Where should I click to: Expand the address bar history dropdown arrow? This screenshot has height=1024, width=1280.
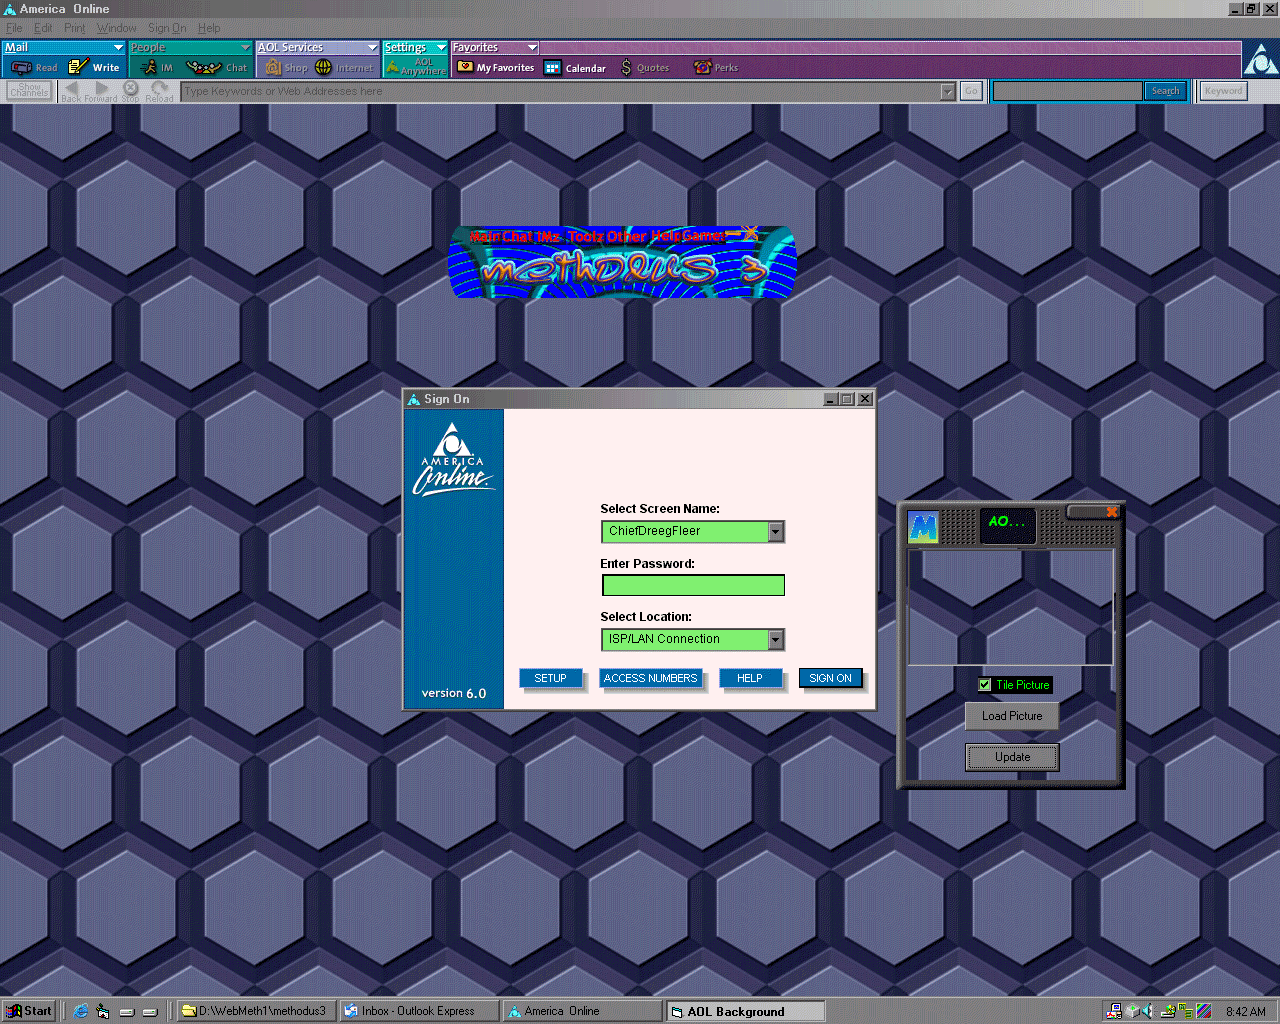[948, 91]
